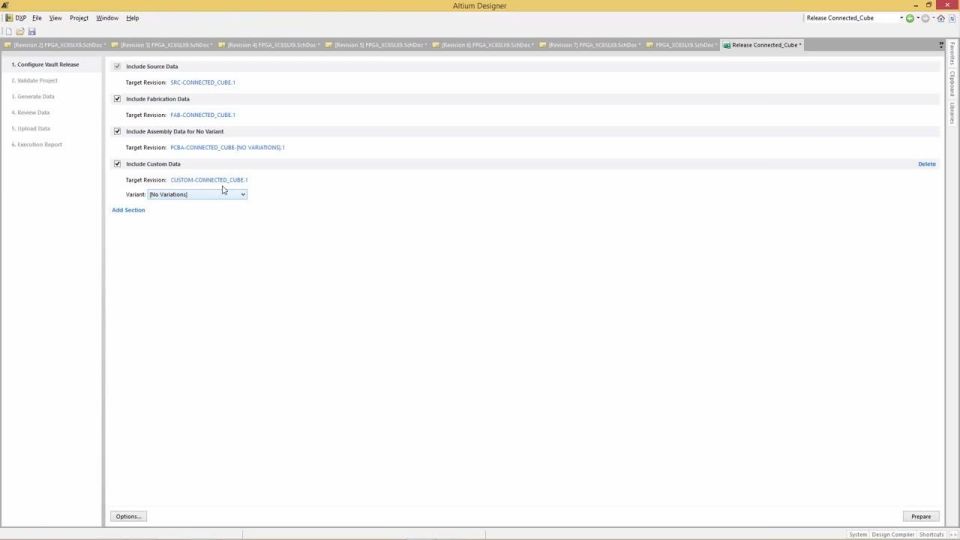The image size is (960, 540).
Task: Select the Release Connected_Cube tab
Action: coord(763,45)
